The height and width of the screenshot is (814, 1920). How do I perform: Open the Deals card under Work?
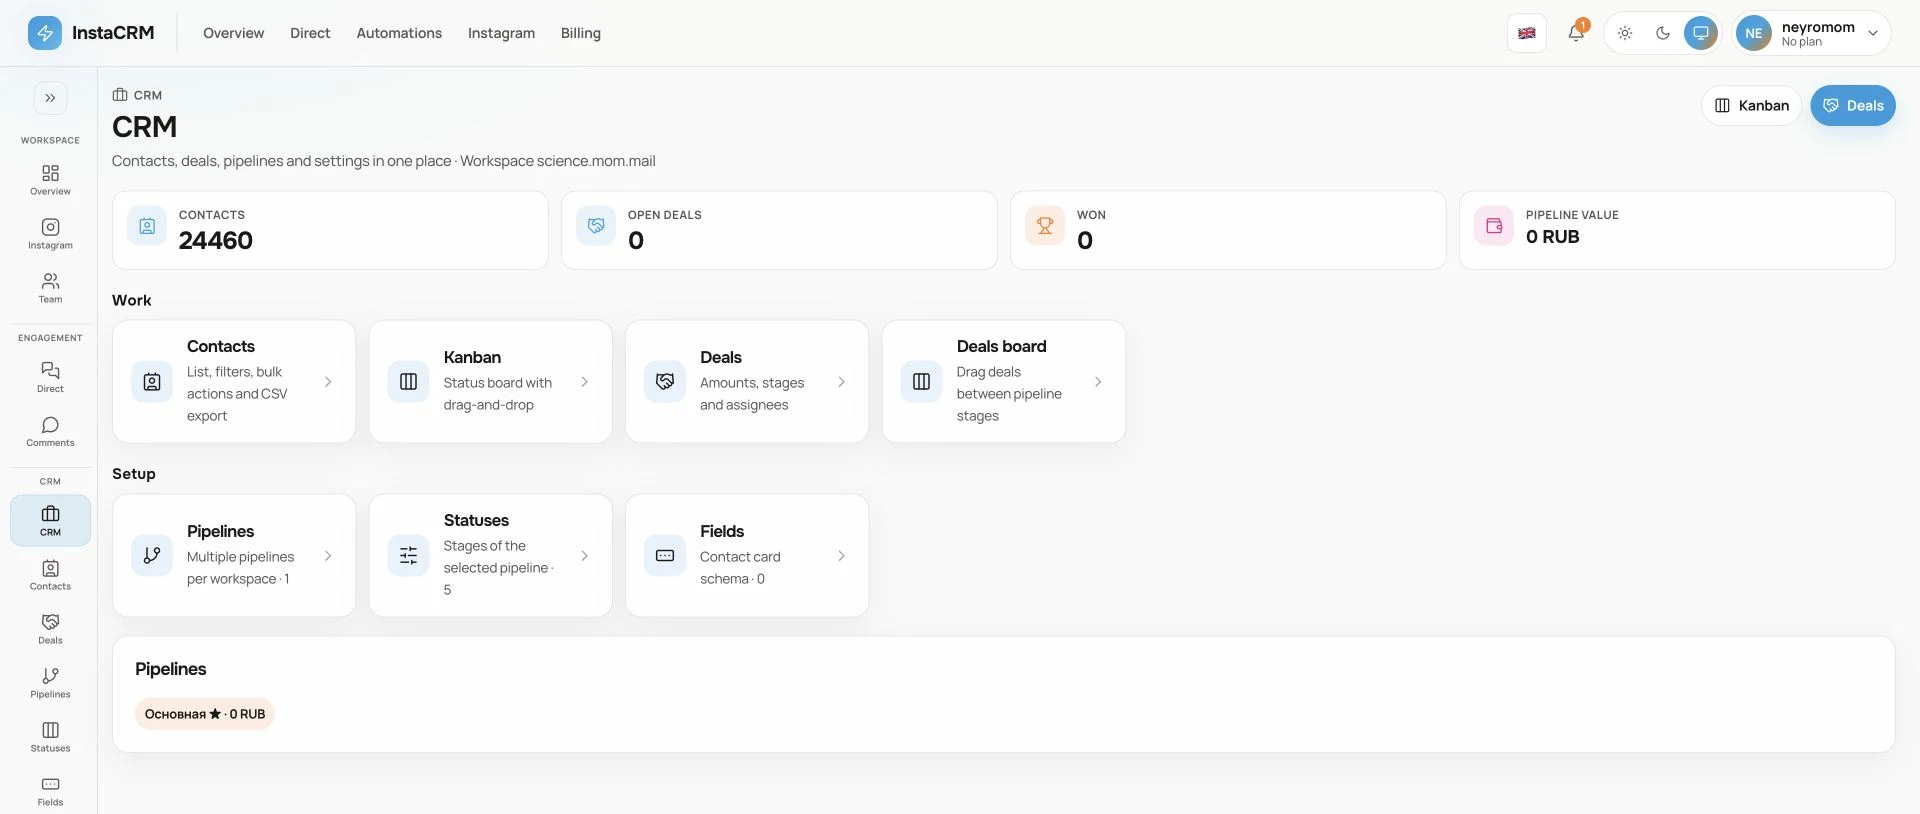point(747,382)
